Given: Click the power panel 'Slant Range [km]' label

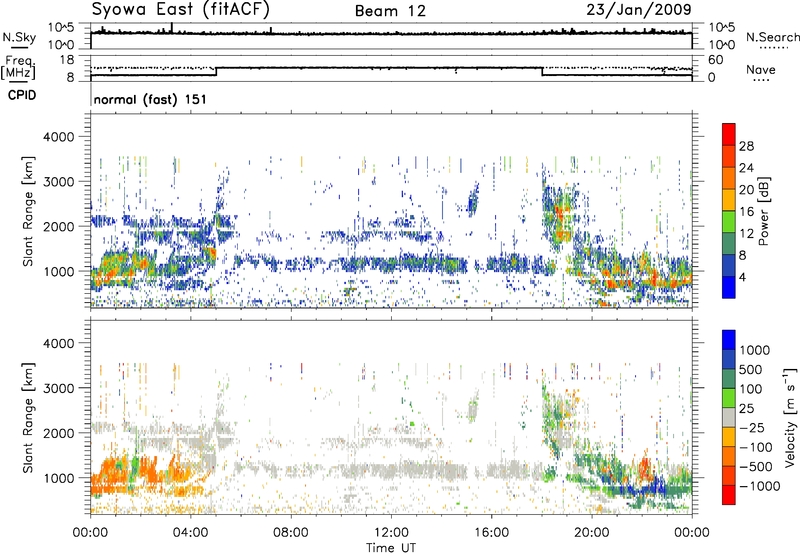Looking at the screenshot, I should tap(28, 211).
